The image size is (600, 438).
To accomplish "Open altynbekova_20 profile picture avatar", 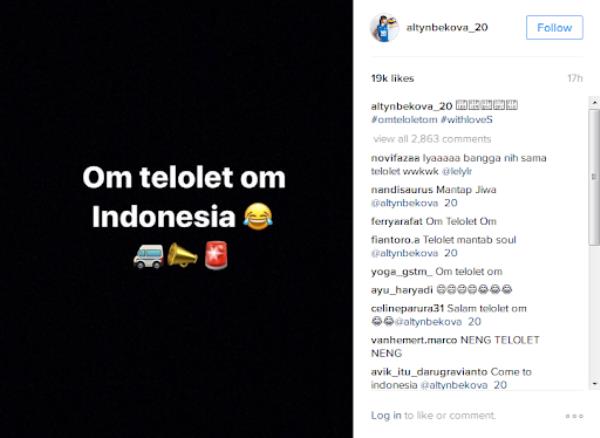I will (385, 28).
